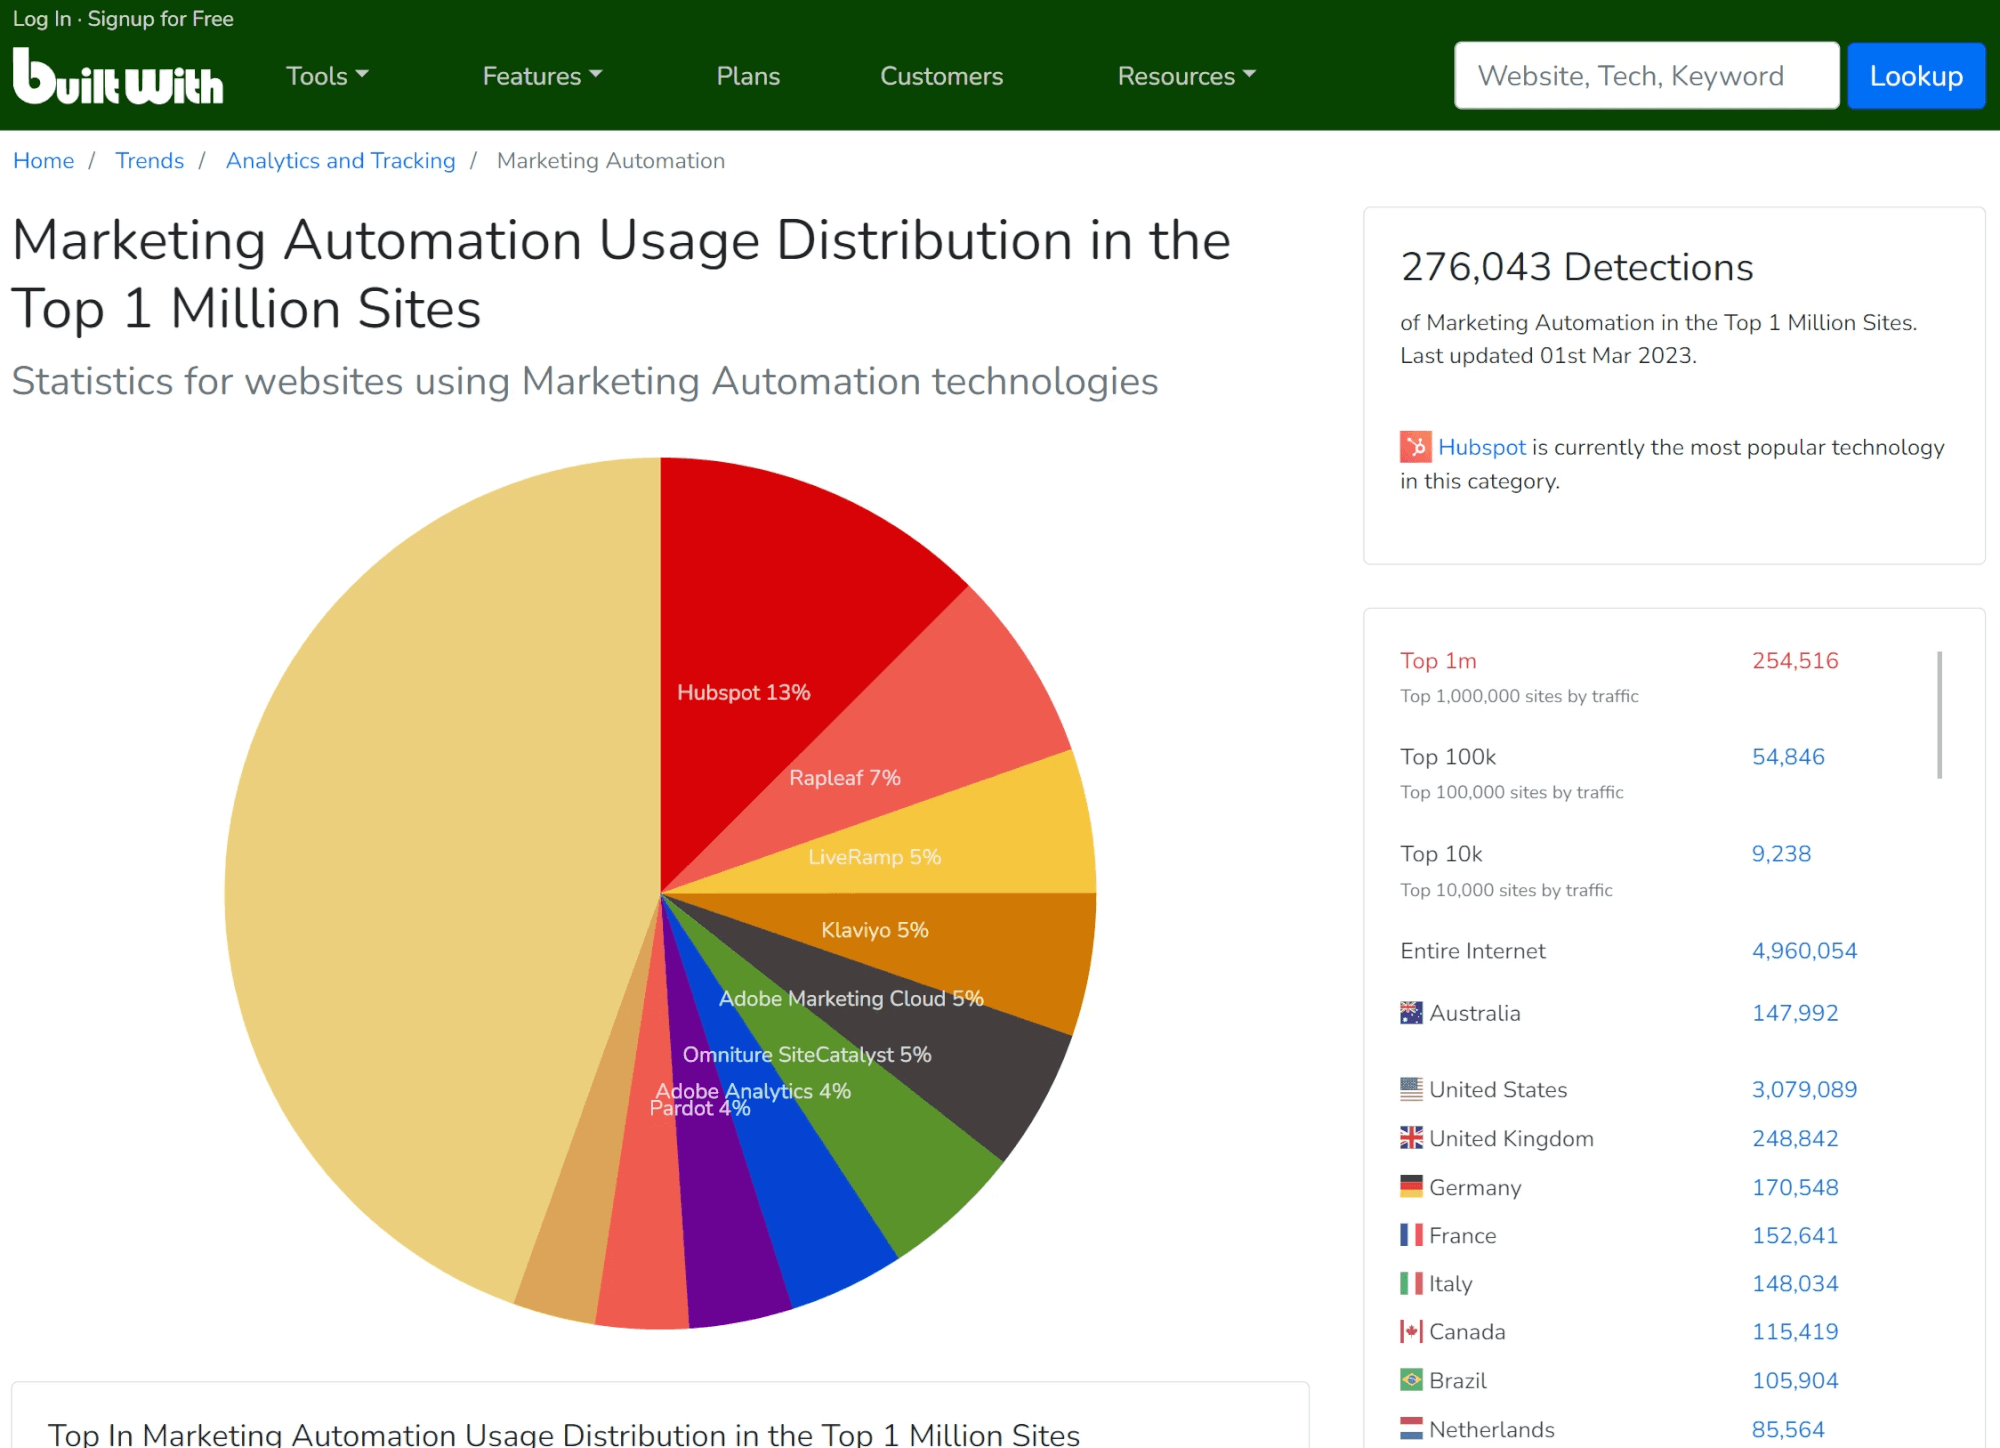Click the United States flag icon
Image resolution: width=2000 pixels, height=1448 pixels.
[1411, 1089]
